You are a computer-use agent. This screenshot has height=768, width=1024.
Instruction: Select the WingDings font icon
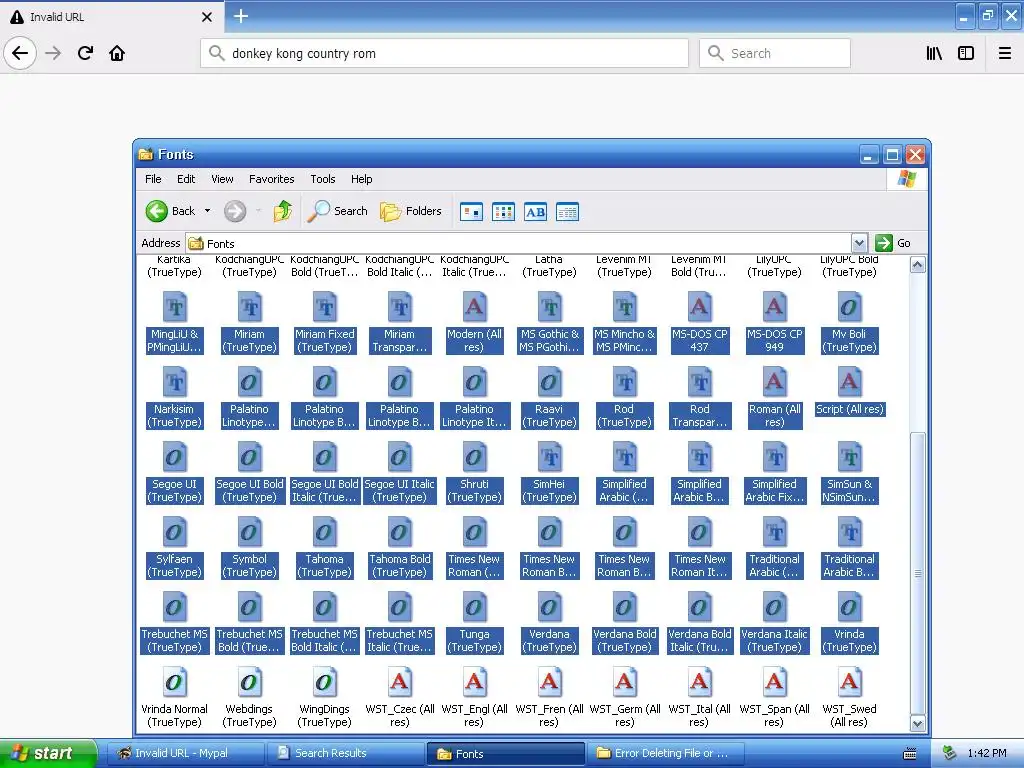325,682
